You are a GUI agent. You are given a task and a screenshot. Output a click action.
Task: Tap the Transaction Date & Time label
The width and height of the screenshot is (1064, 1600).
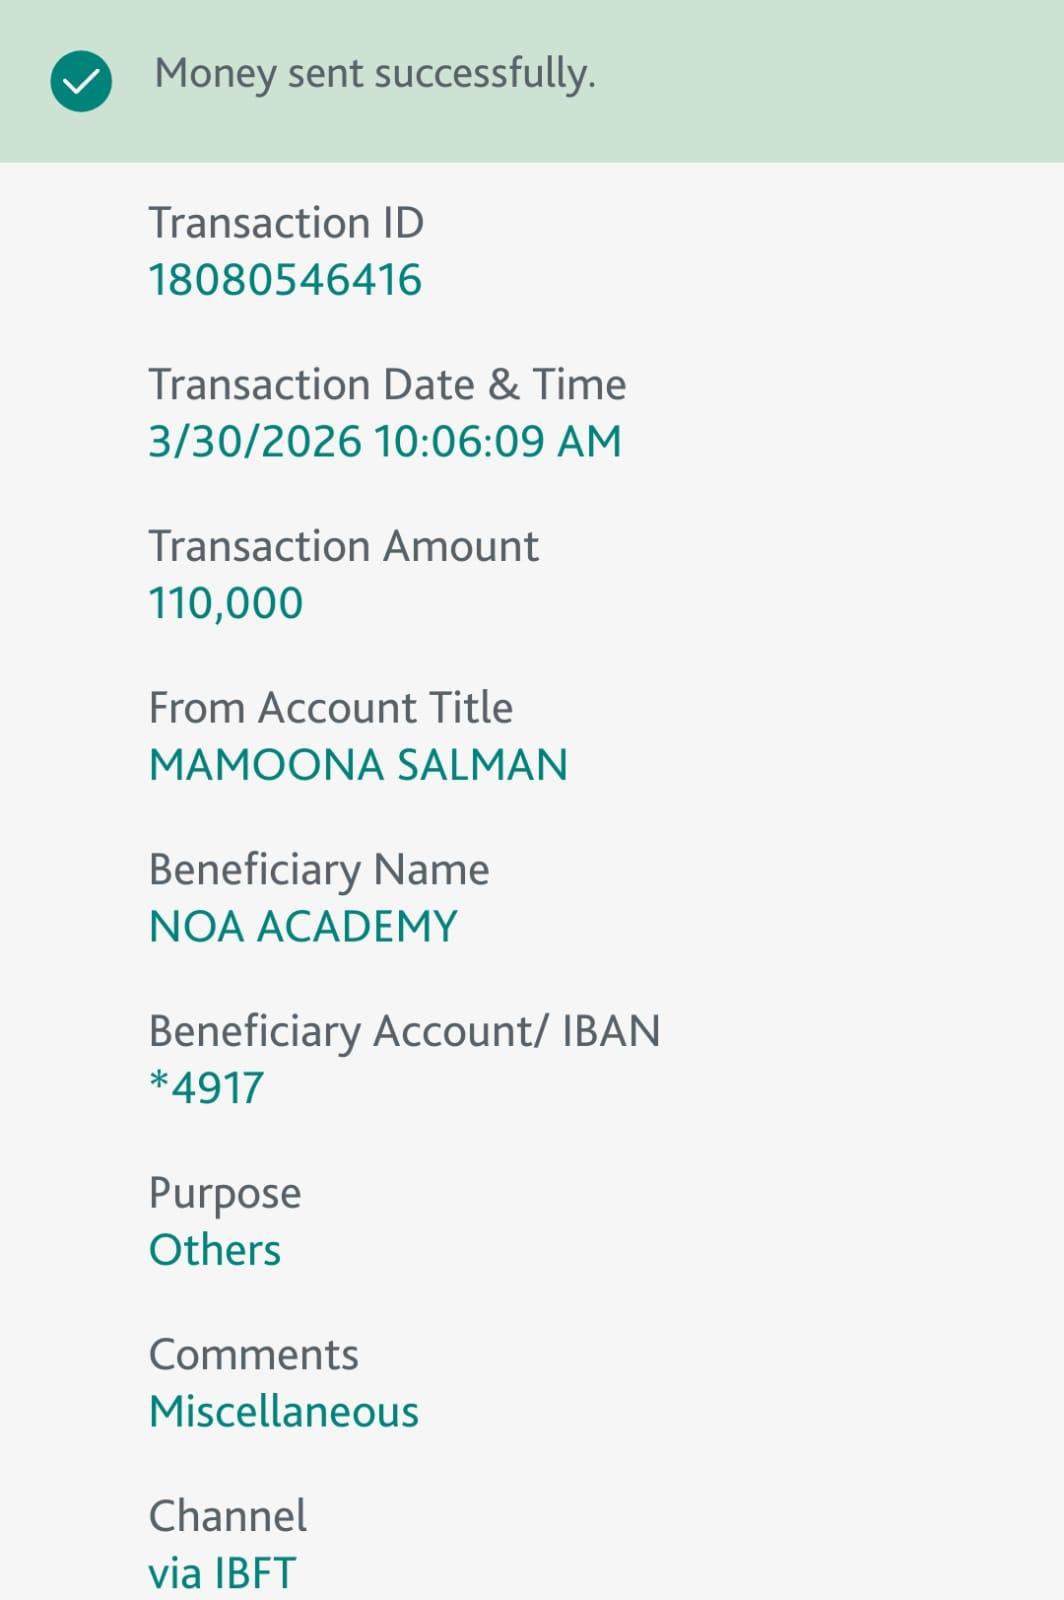pyautogui.click(x=387, y=384)
